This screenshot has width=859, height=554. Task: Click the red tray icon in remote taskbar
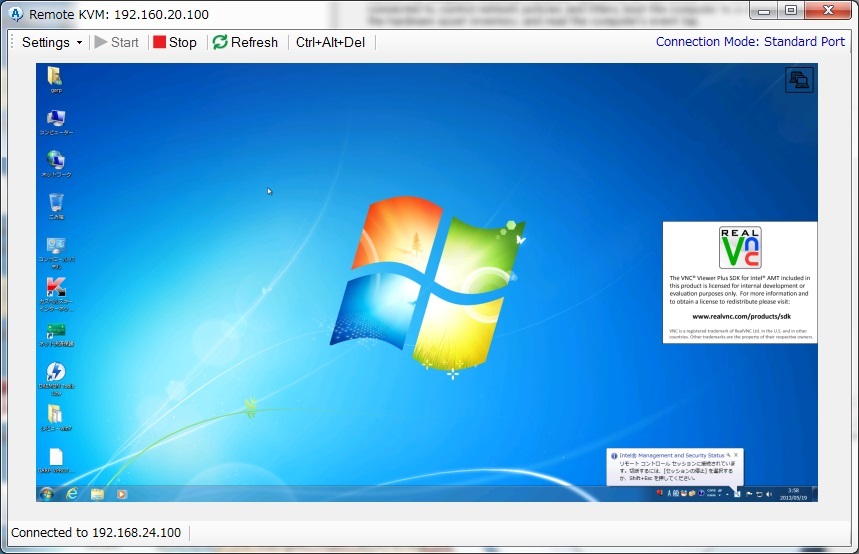660,493
